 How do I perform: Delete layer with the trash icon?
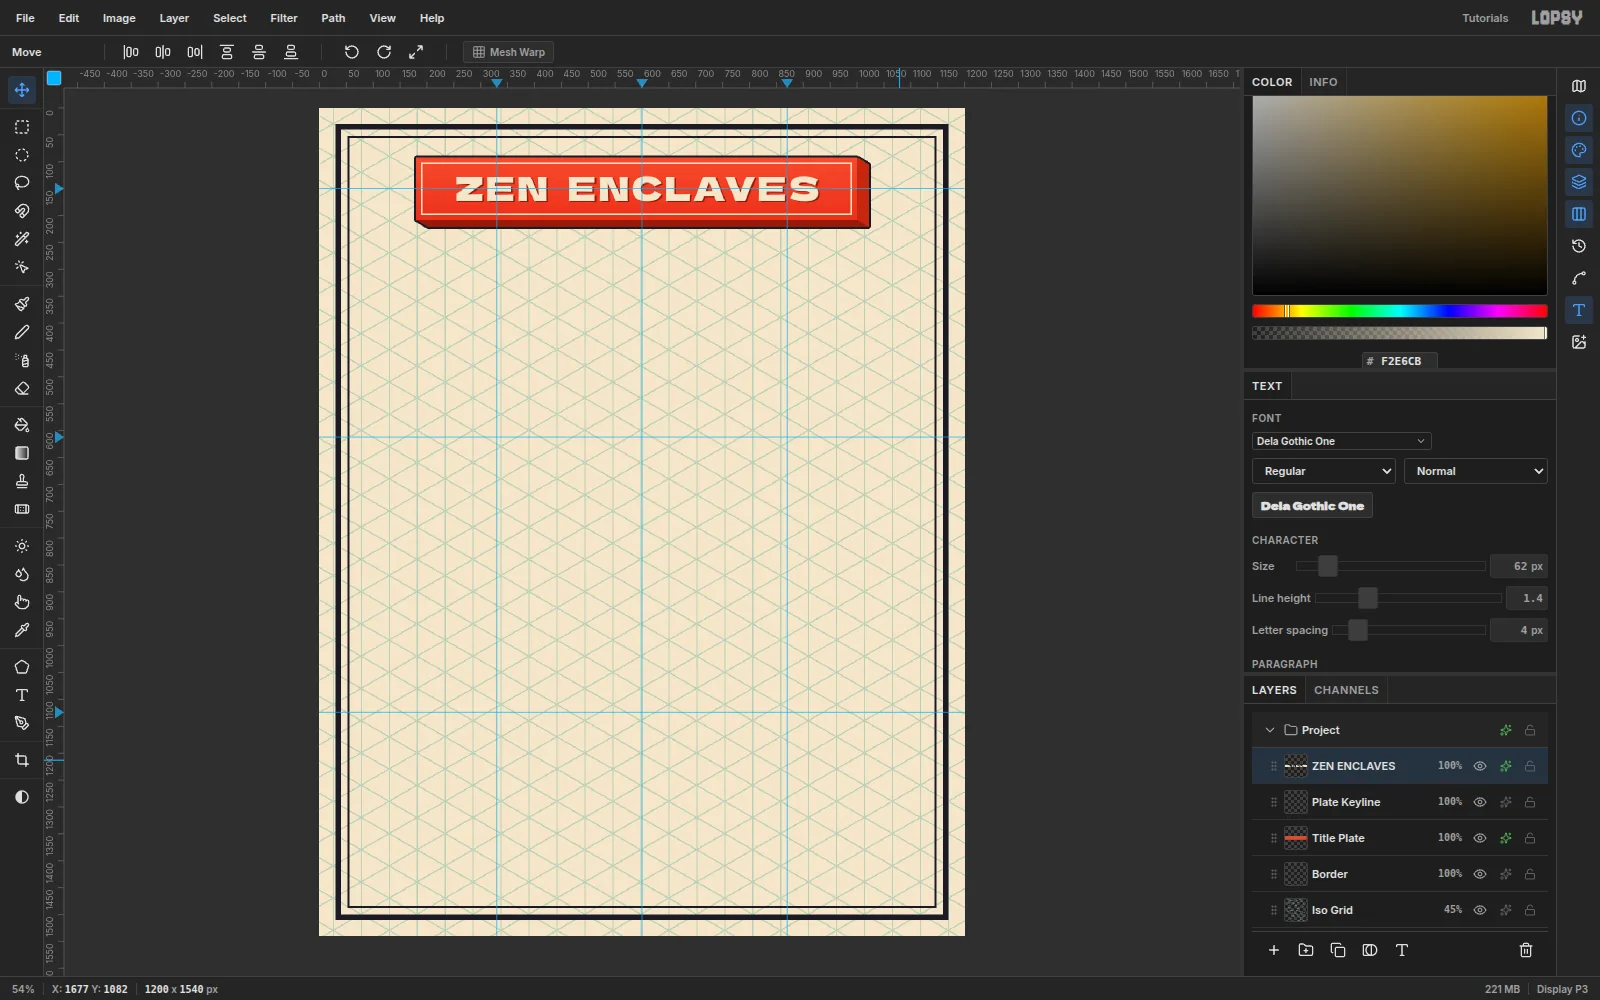(x=1526, y=950)
